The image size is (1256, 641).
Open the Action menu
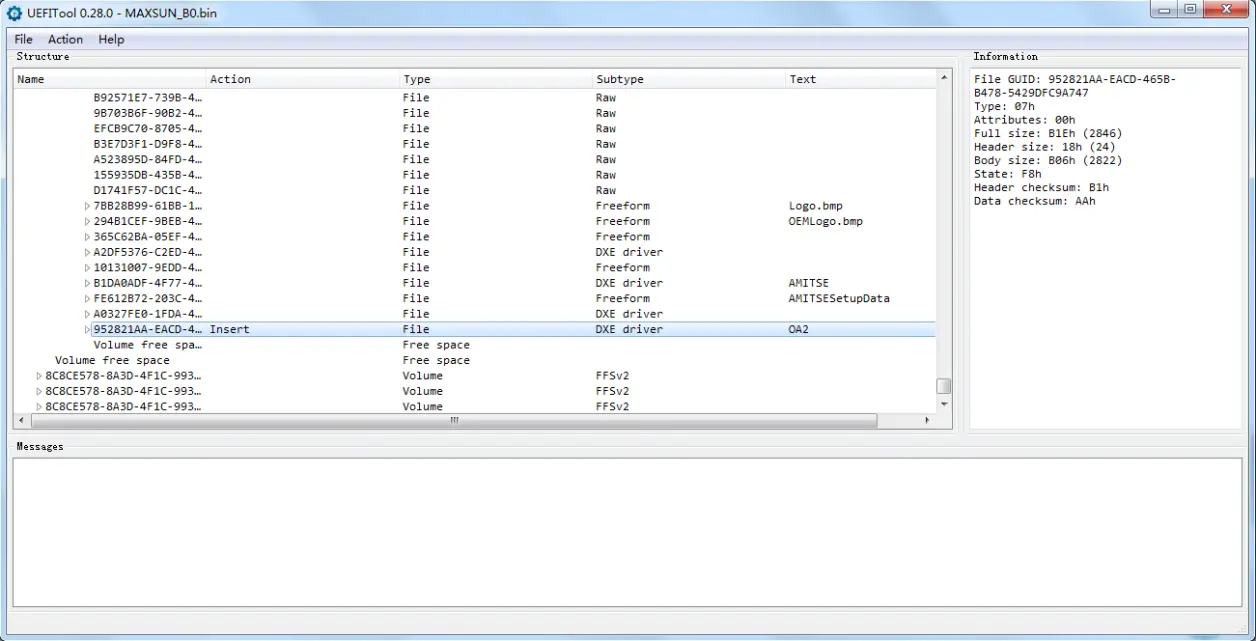[x=65, y=39]
